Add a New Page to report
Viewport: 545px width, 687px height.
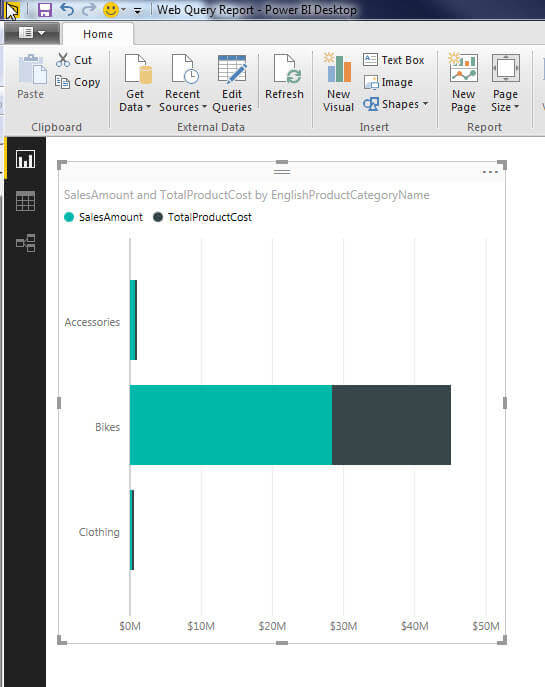pos(463,83)
